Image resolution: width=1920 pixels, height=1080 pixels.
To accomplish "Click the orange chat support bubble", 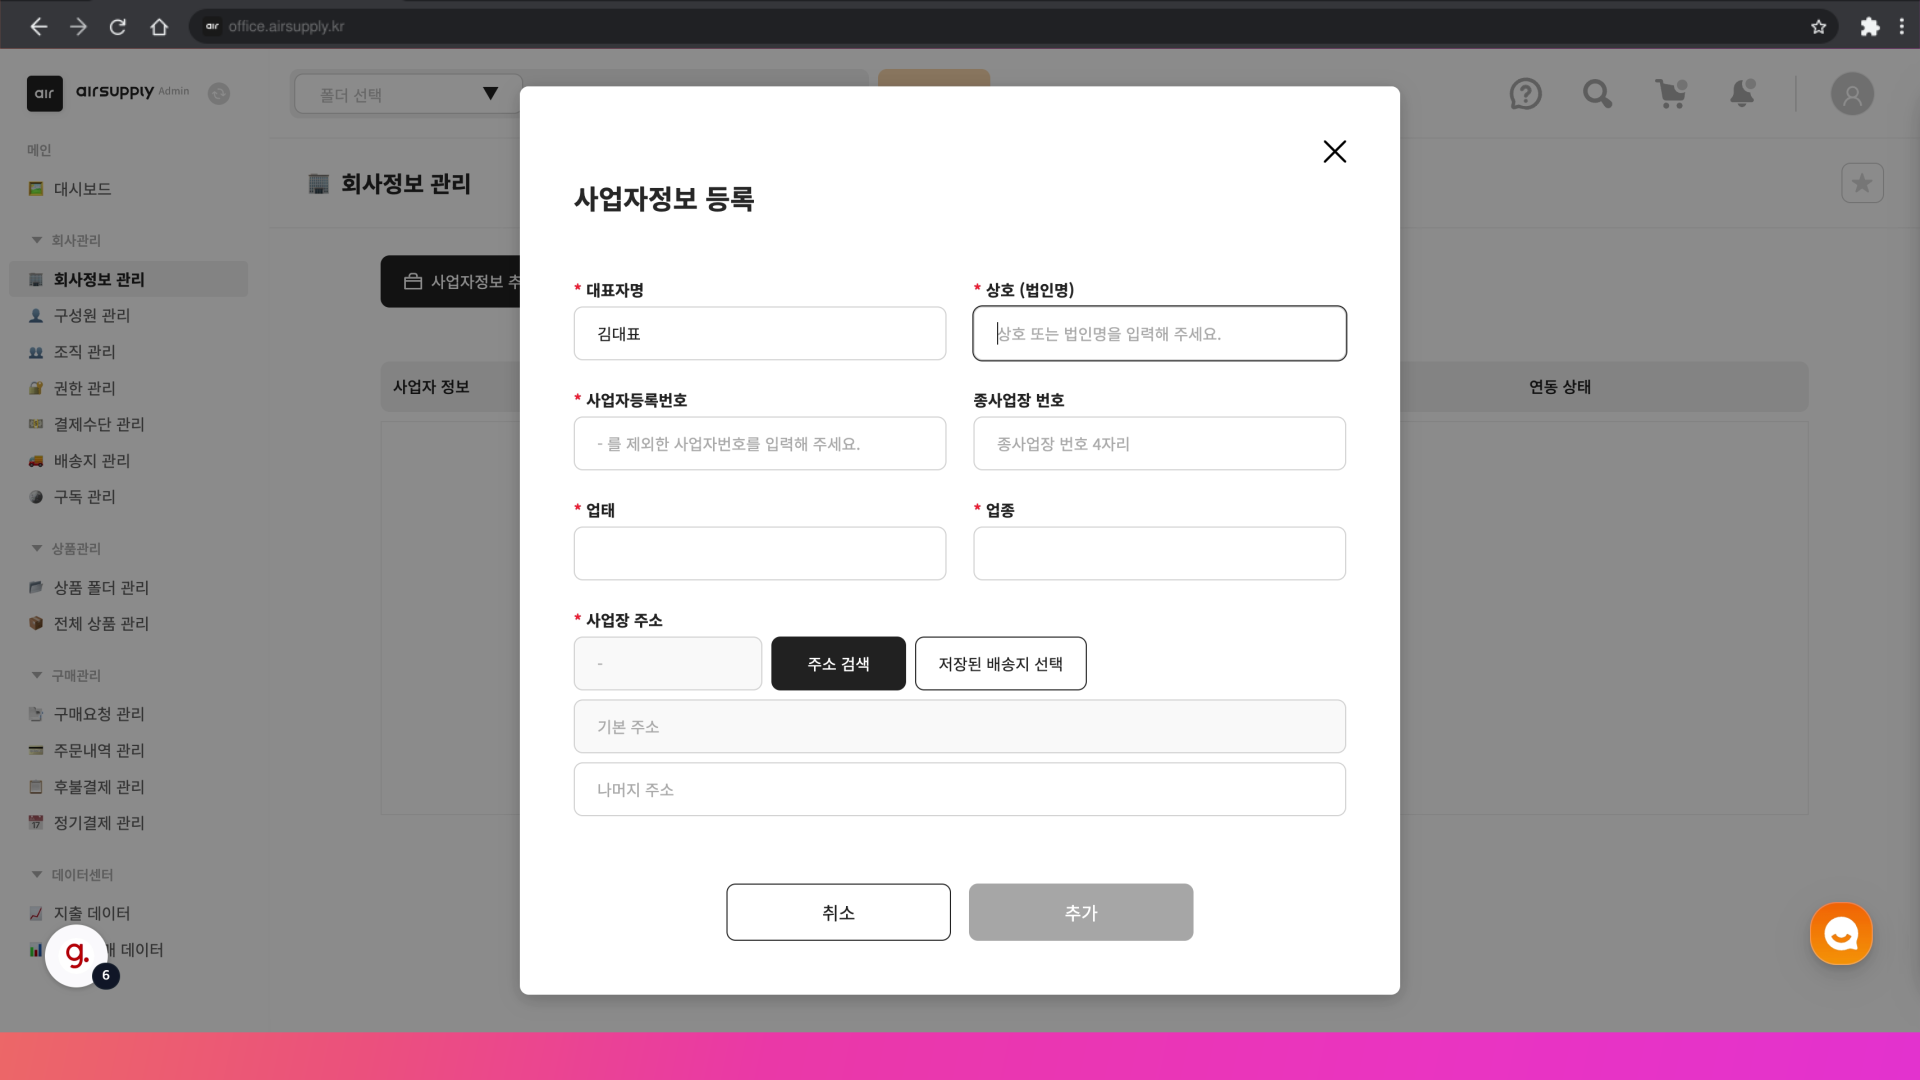I will click(x=1841, y=934).
